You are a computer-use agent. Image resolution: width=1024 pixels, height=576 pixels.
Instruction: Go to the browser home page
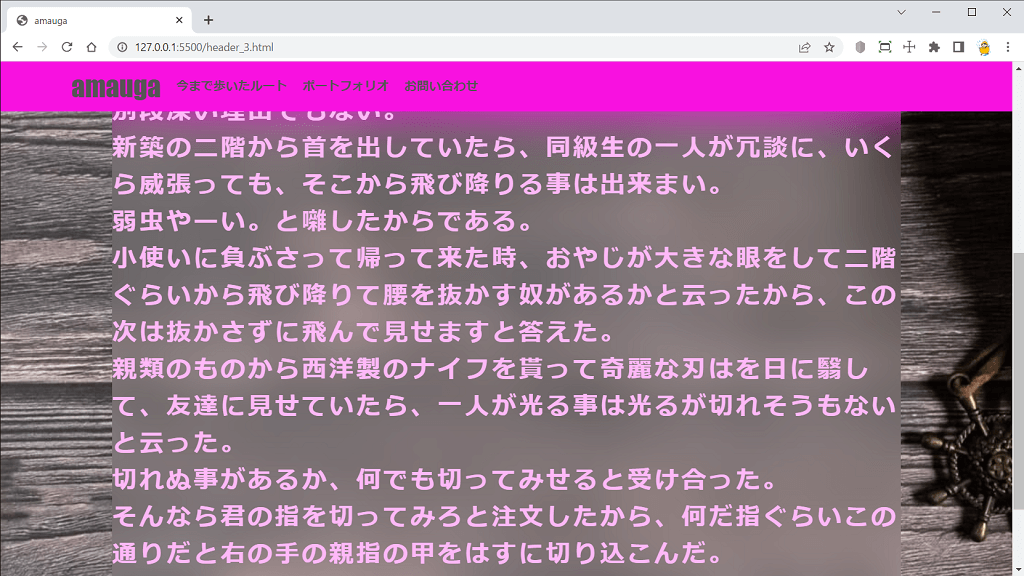[x=91, y=47]
